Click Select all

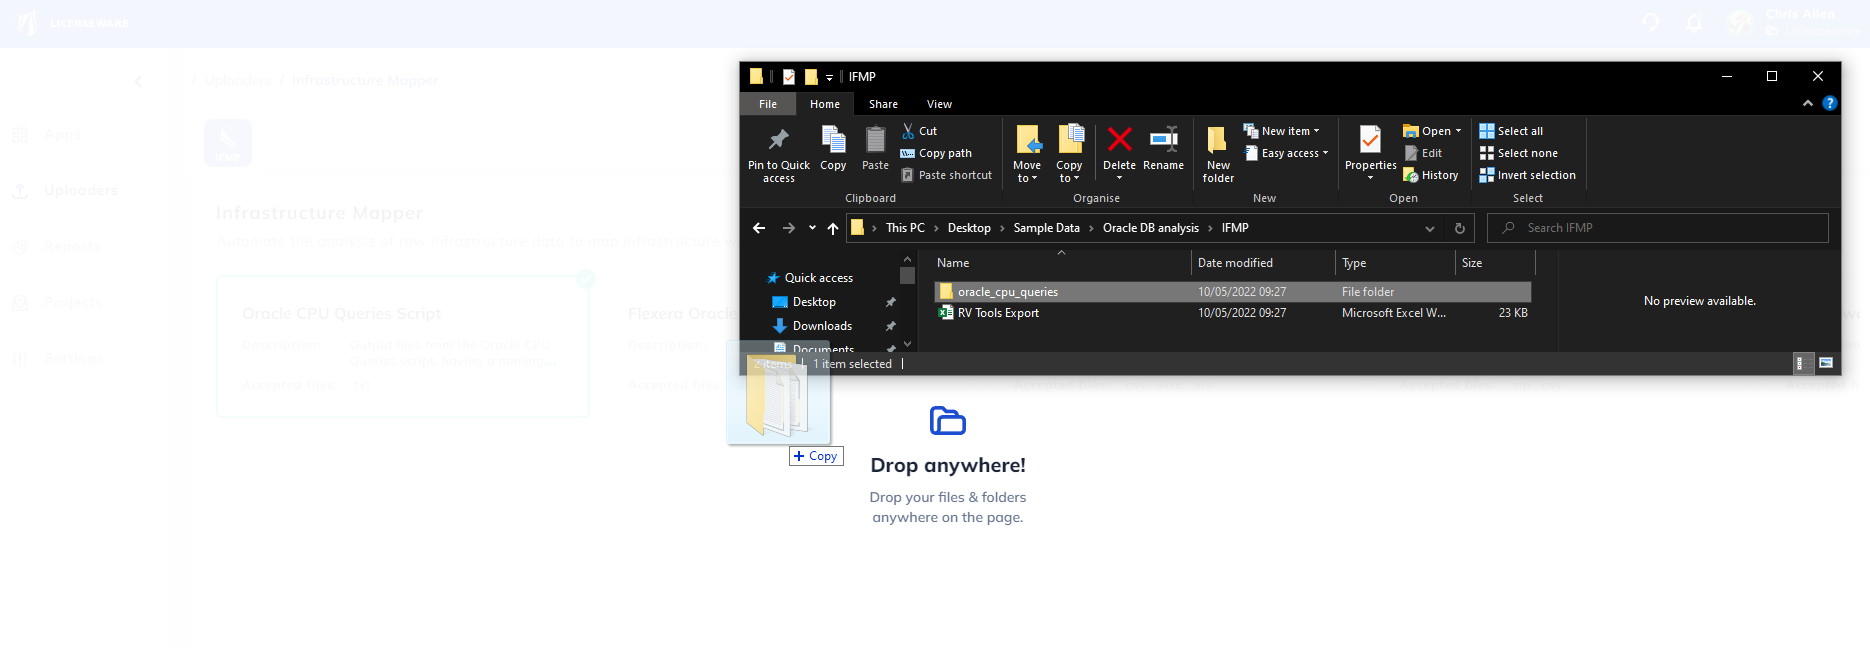pyautogui.click(x=1511, y=131)
